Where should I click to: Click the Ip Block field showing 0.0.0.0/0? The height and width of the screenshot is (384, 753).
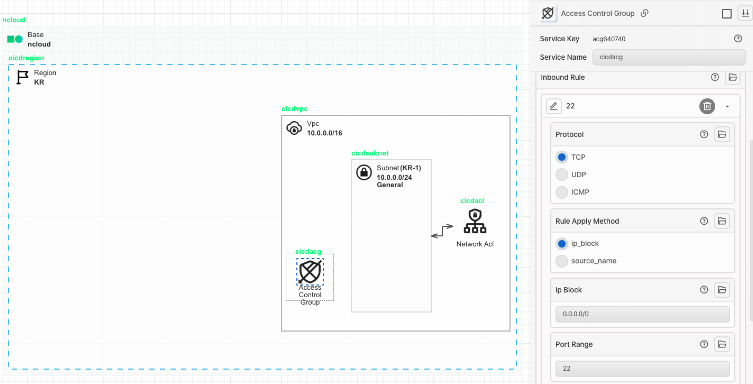pyautogui.click(x=642, y=314)
